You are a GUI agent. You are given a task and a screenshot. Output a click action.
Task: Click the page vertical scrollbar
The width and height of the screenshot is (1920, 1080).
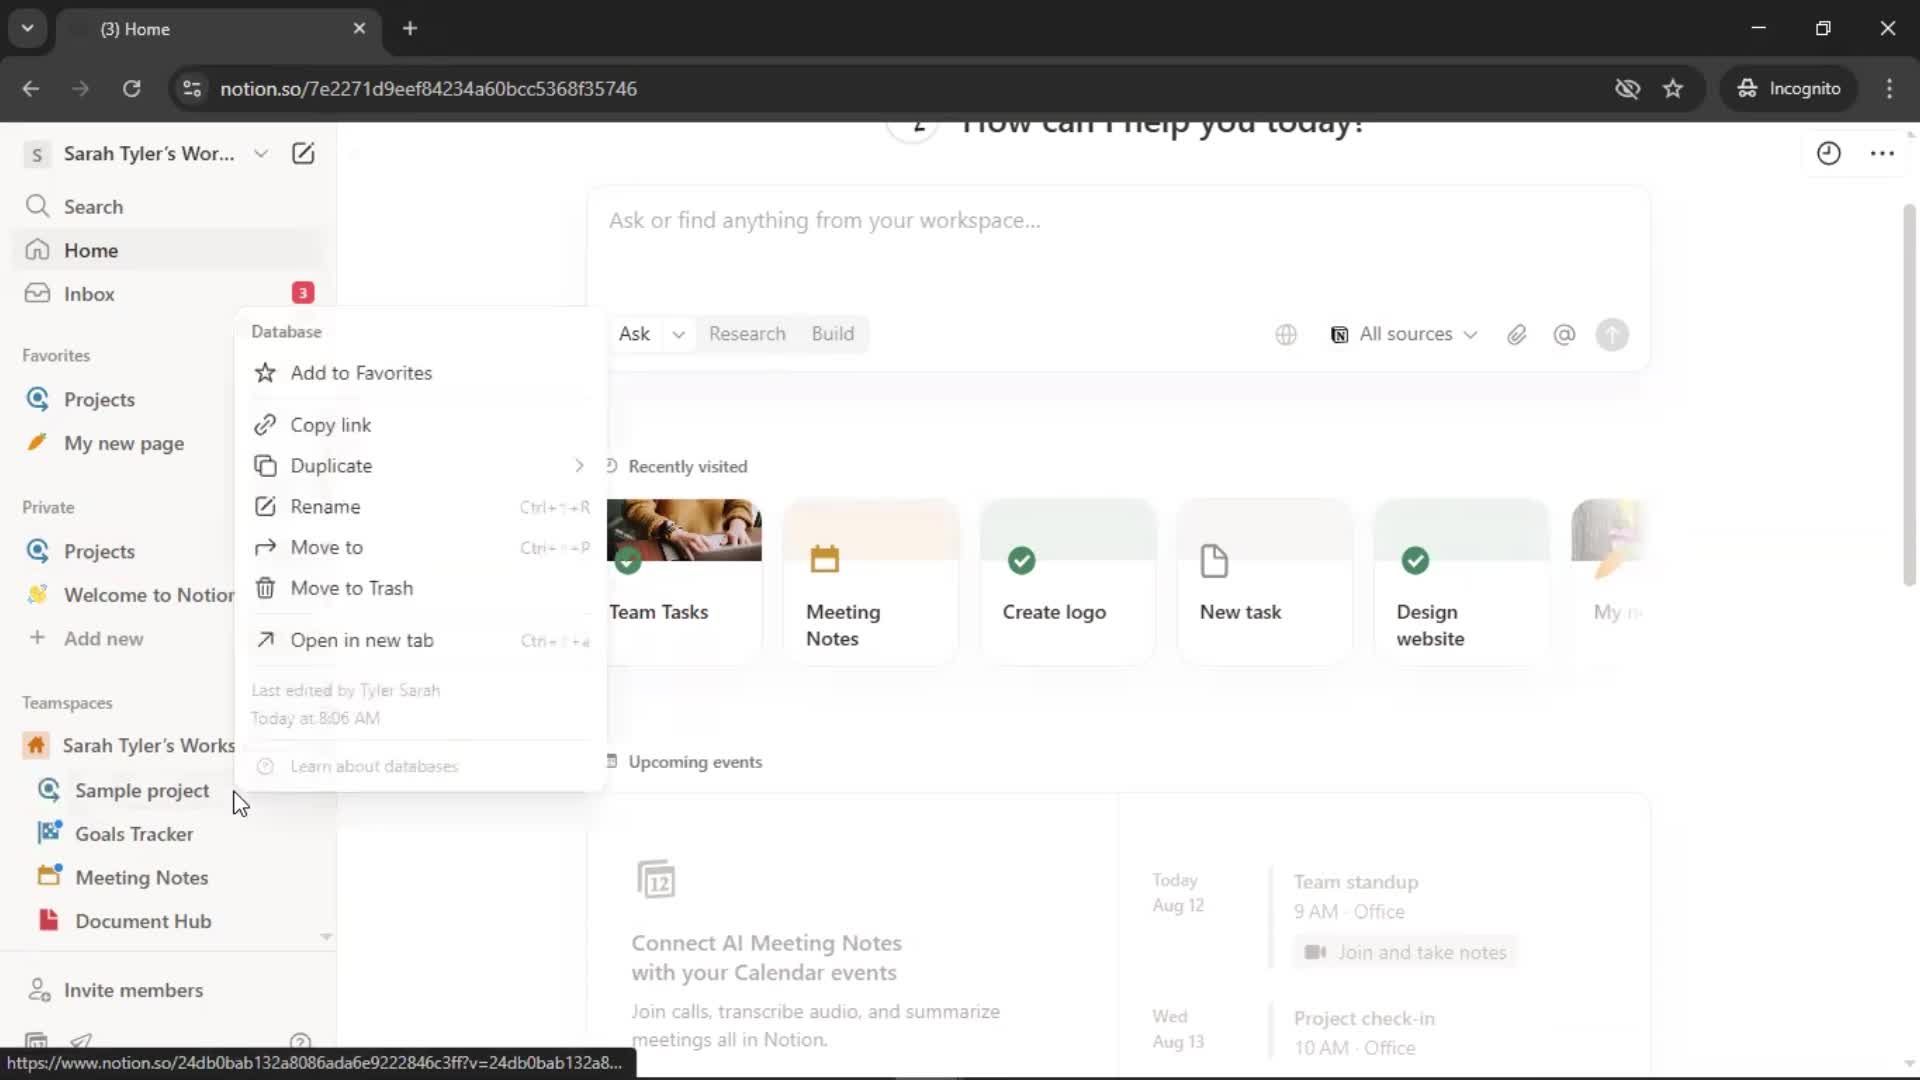coord(1909,396)
